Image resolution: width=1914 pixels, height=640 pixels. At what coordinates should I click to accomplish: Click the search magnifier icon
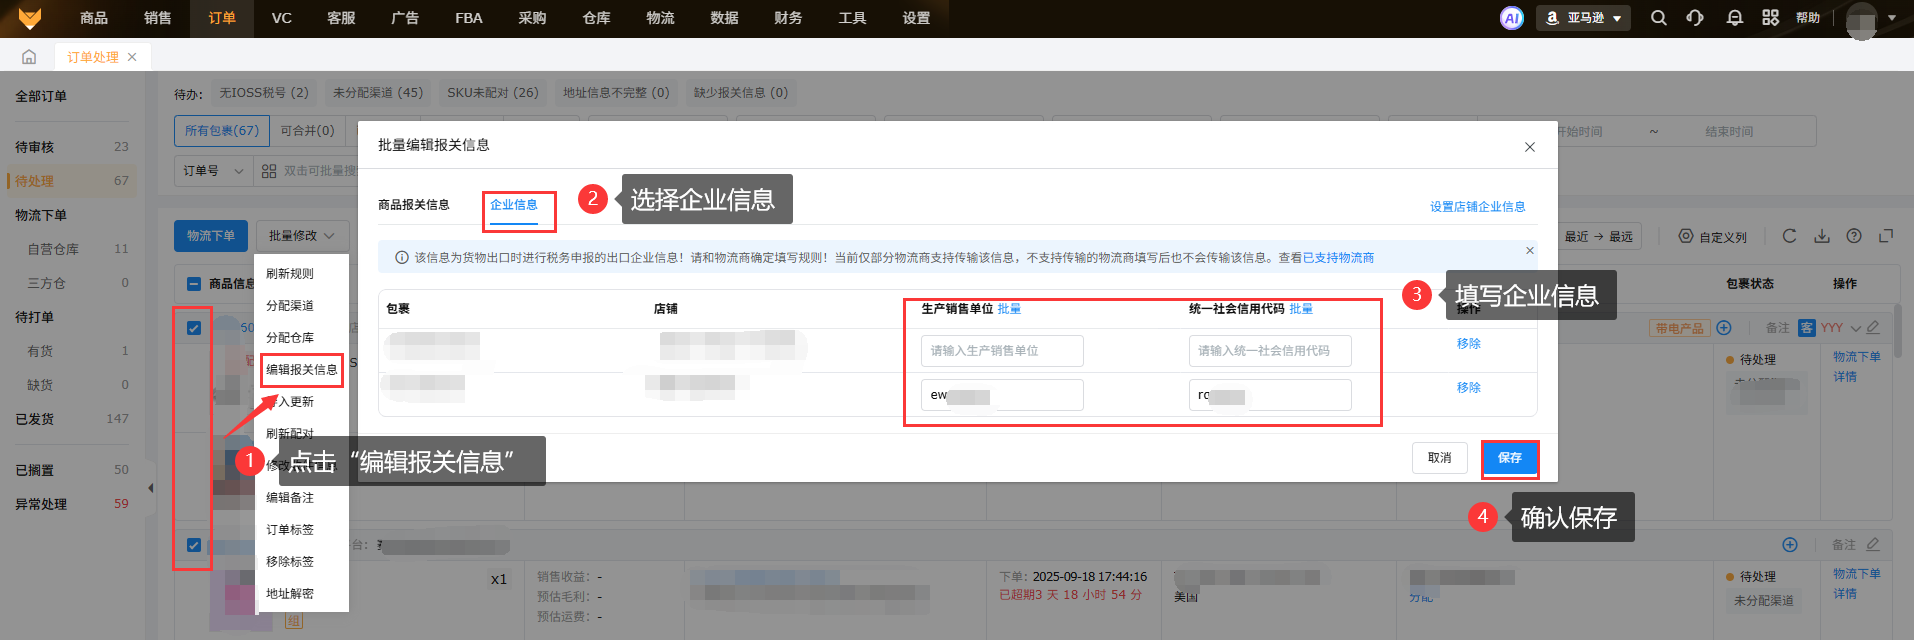(x=1658, y=18)
